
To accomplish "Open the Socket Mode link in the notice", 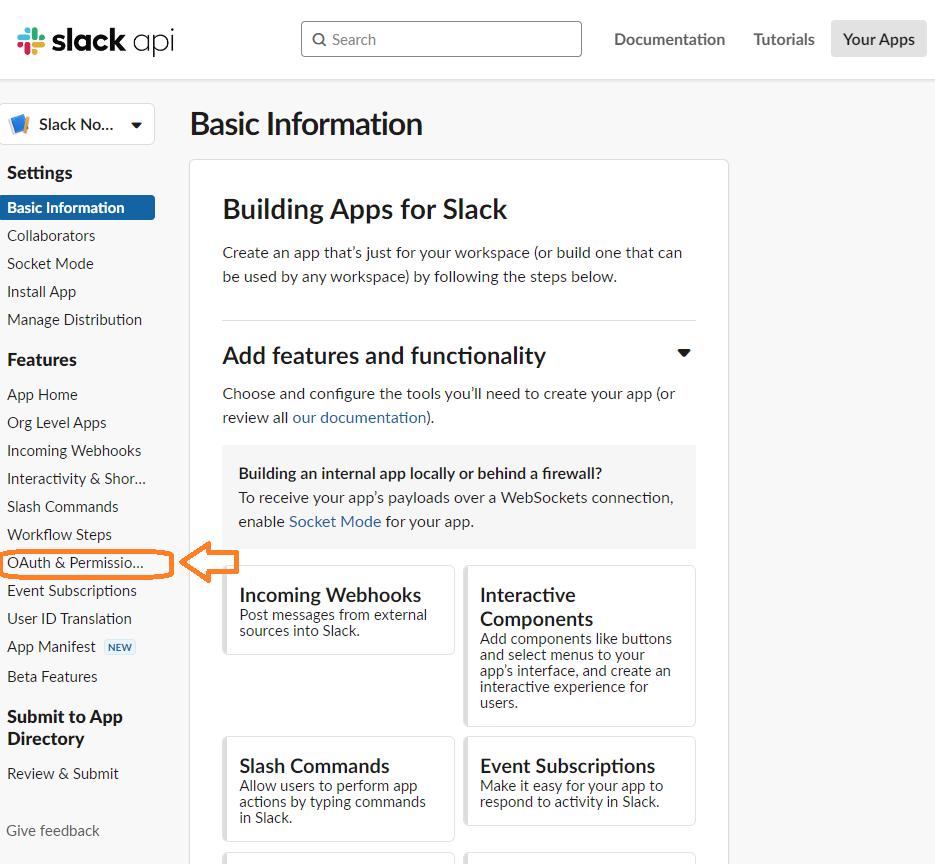I will point(335,521).
